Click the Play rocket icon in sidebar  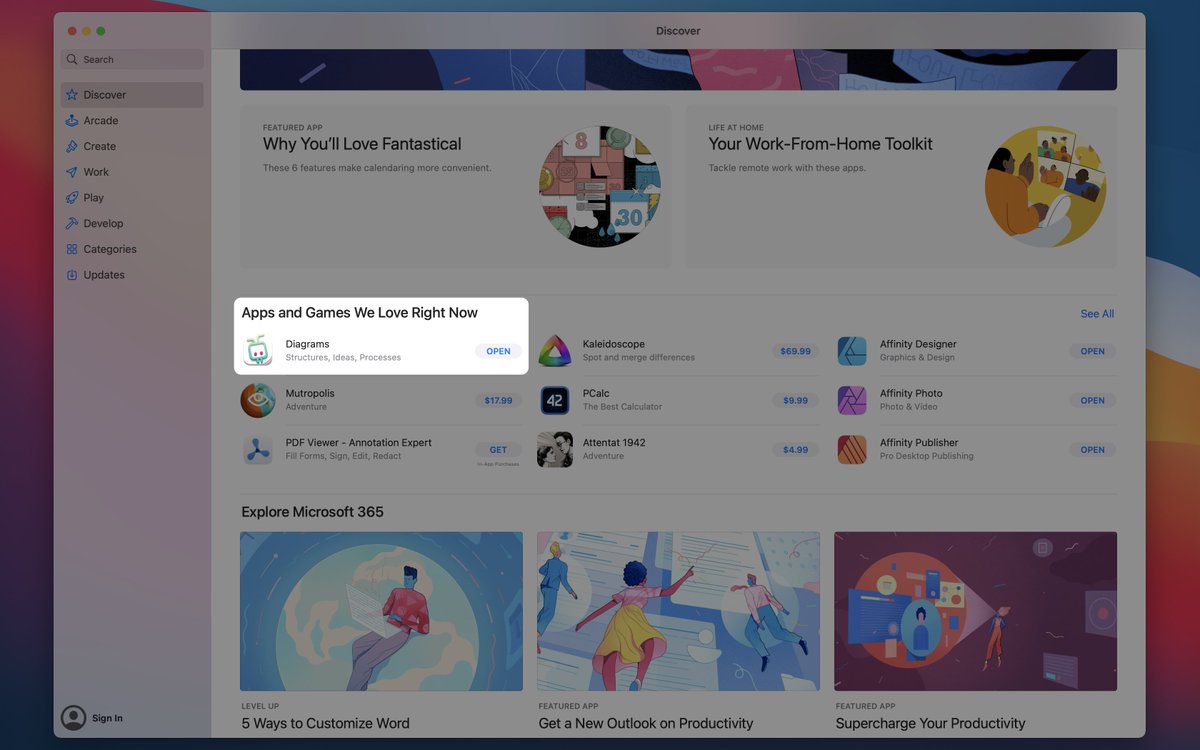[72, 198]
